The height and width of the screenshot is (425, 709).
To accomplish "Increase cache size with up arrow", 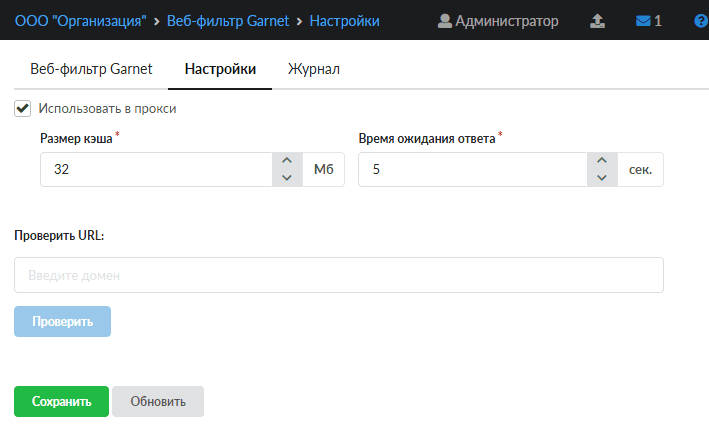I will 287,161.
